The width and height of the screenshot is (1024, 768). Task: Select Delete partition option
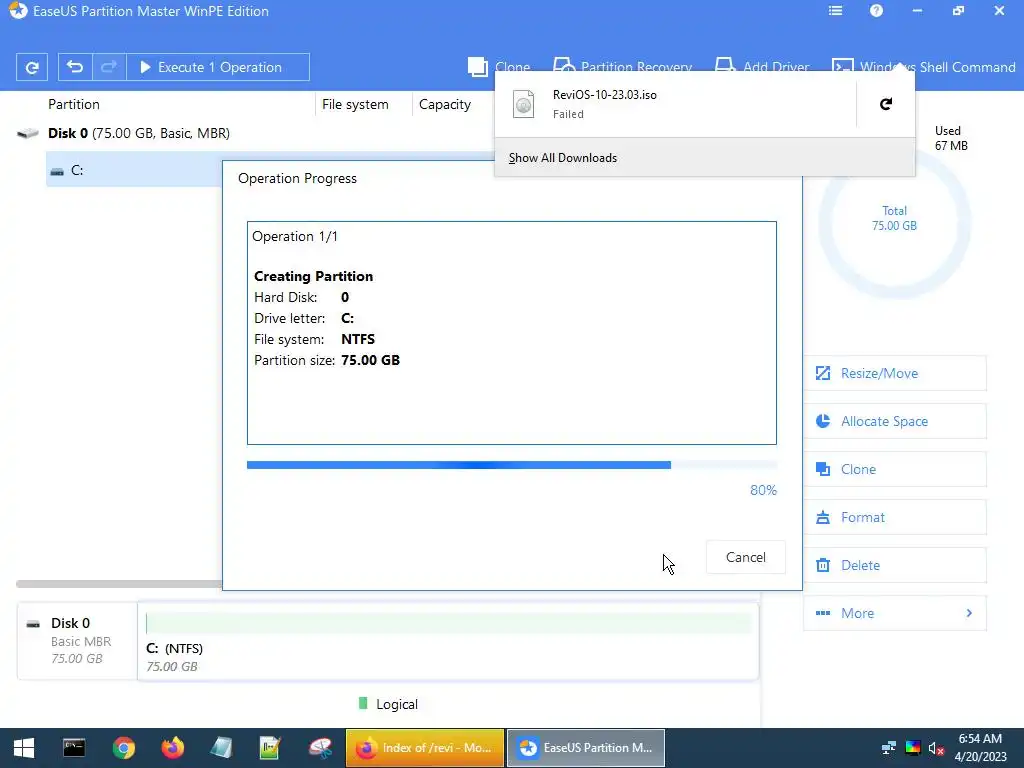click(895, 565)
